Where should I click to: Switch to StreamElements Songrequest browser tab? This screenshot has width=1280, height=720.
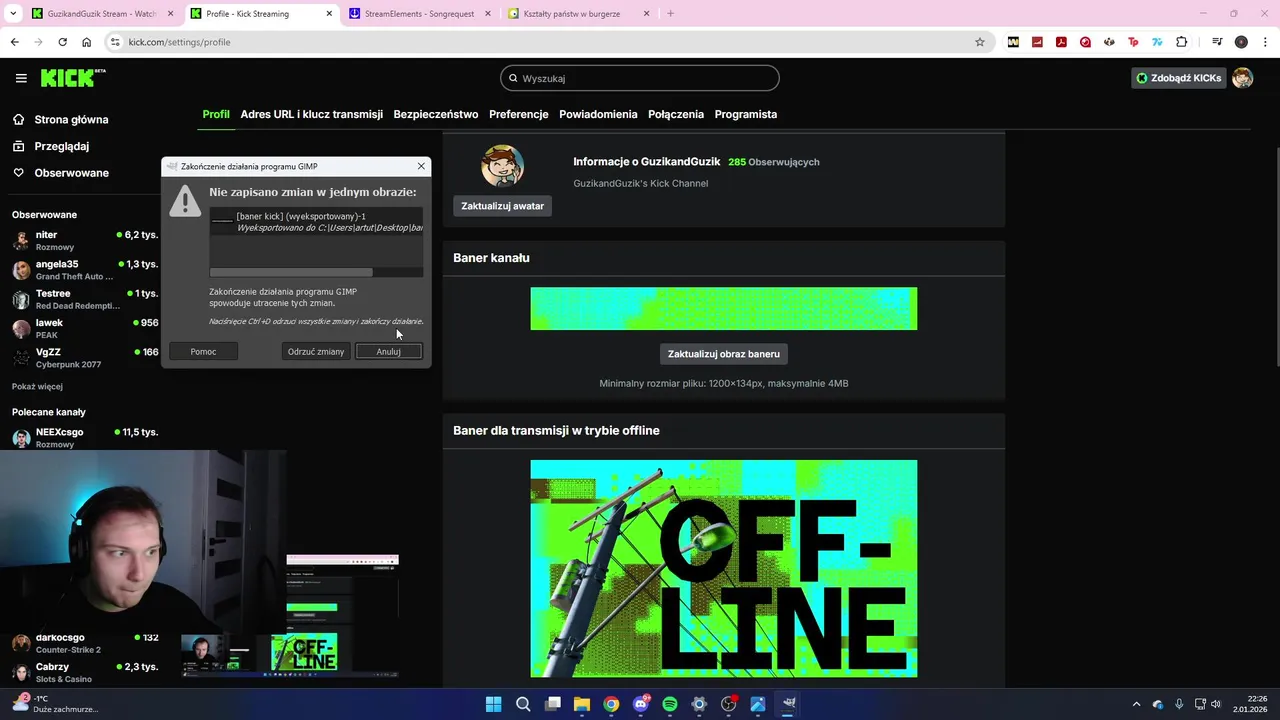point(420,14)
